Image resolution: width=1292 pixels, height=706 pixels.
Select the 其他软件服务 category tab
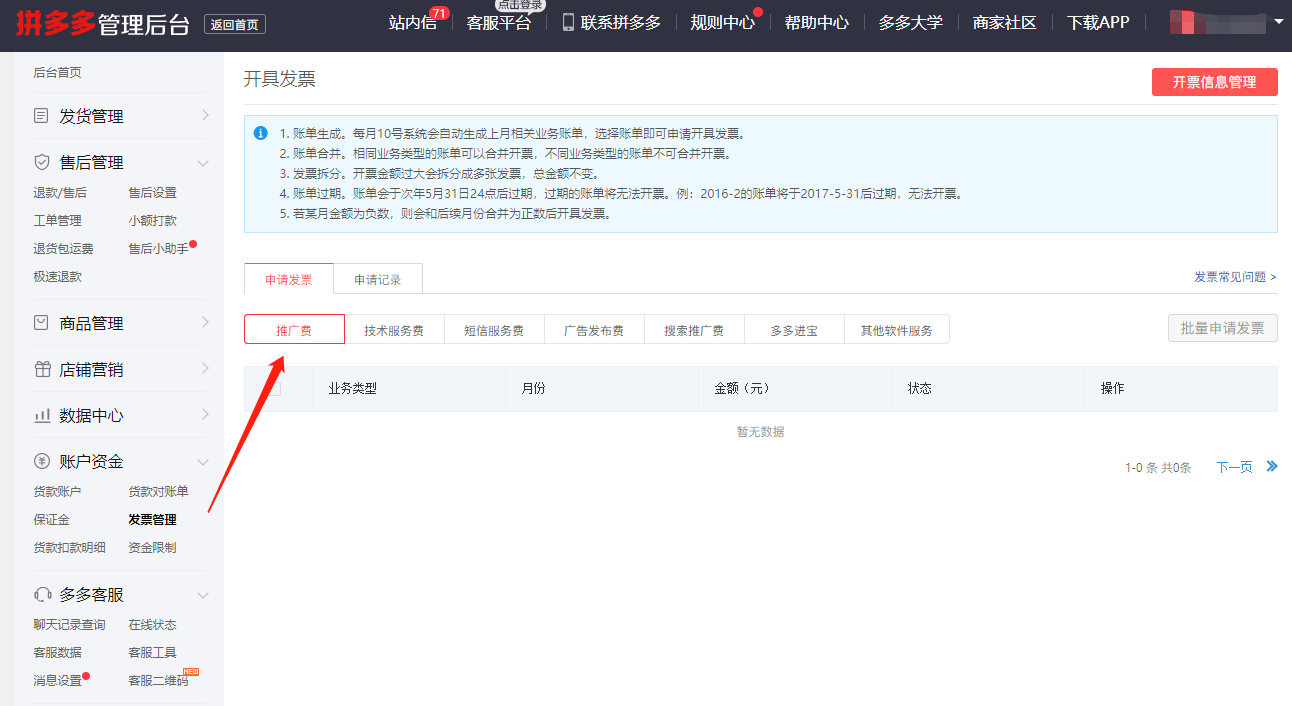click(x=897, y=329)
